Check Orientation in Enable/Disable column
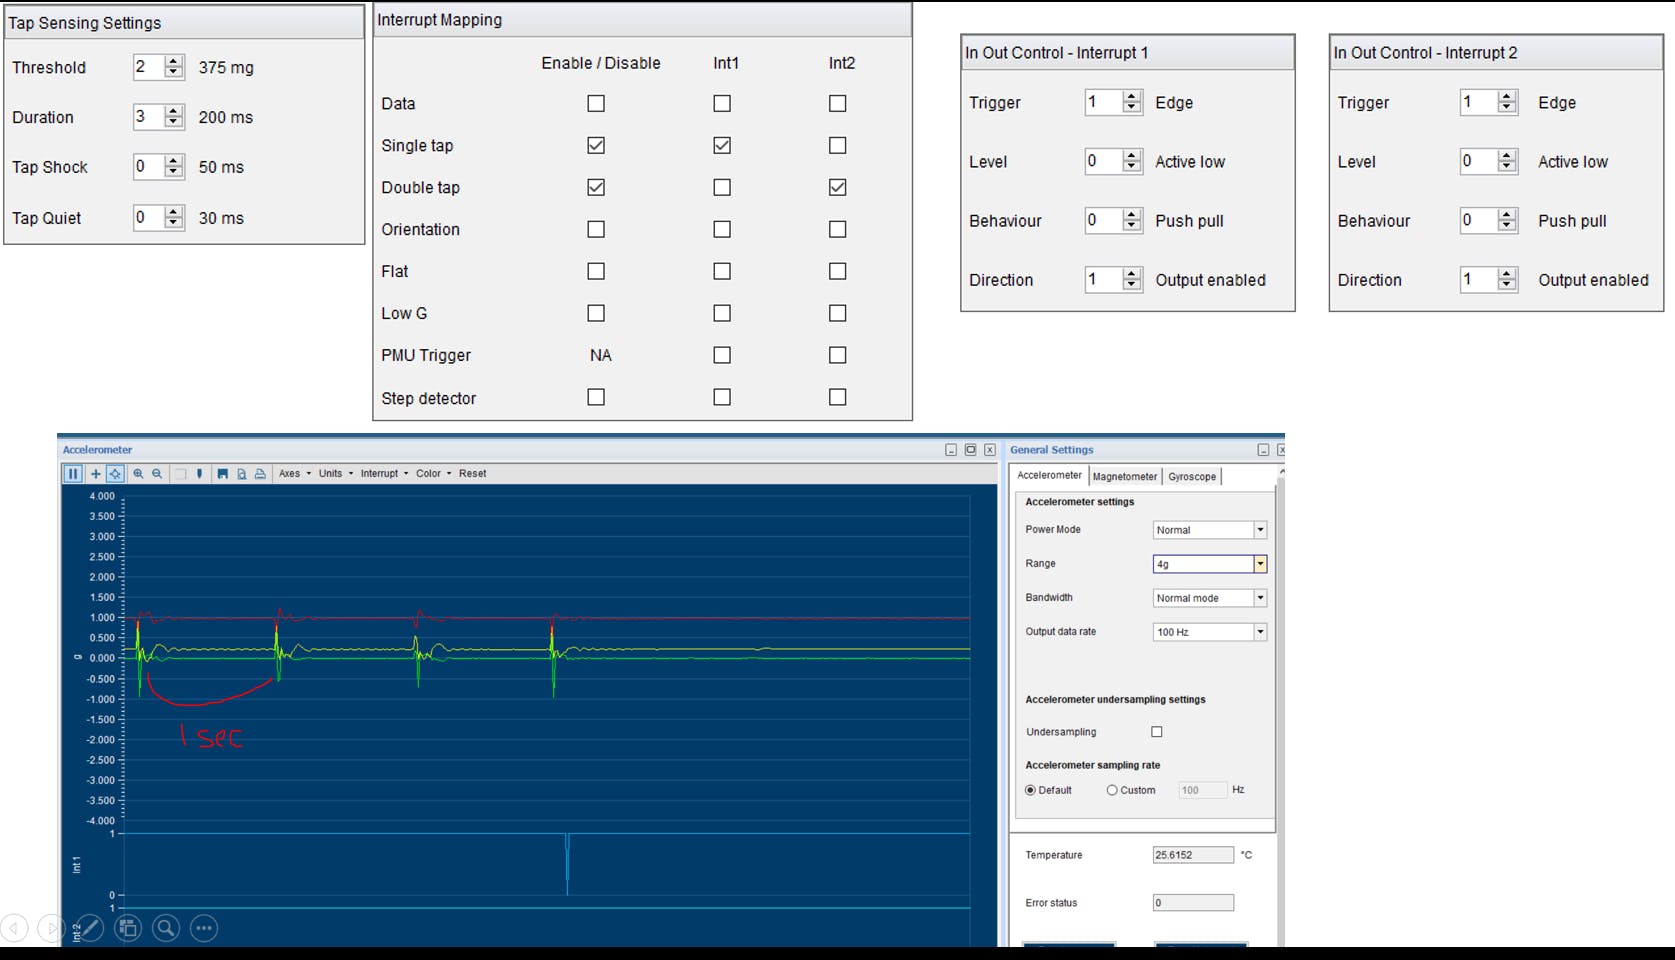 (596, 229)
